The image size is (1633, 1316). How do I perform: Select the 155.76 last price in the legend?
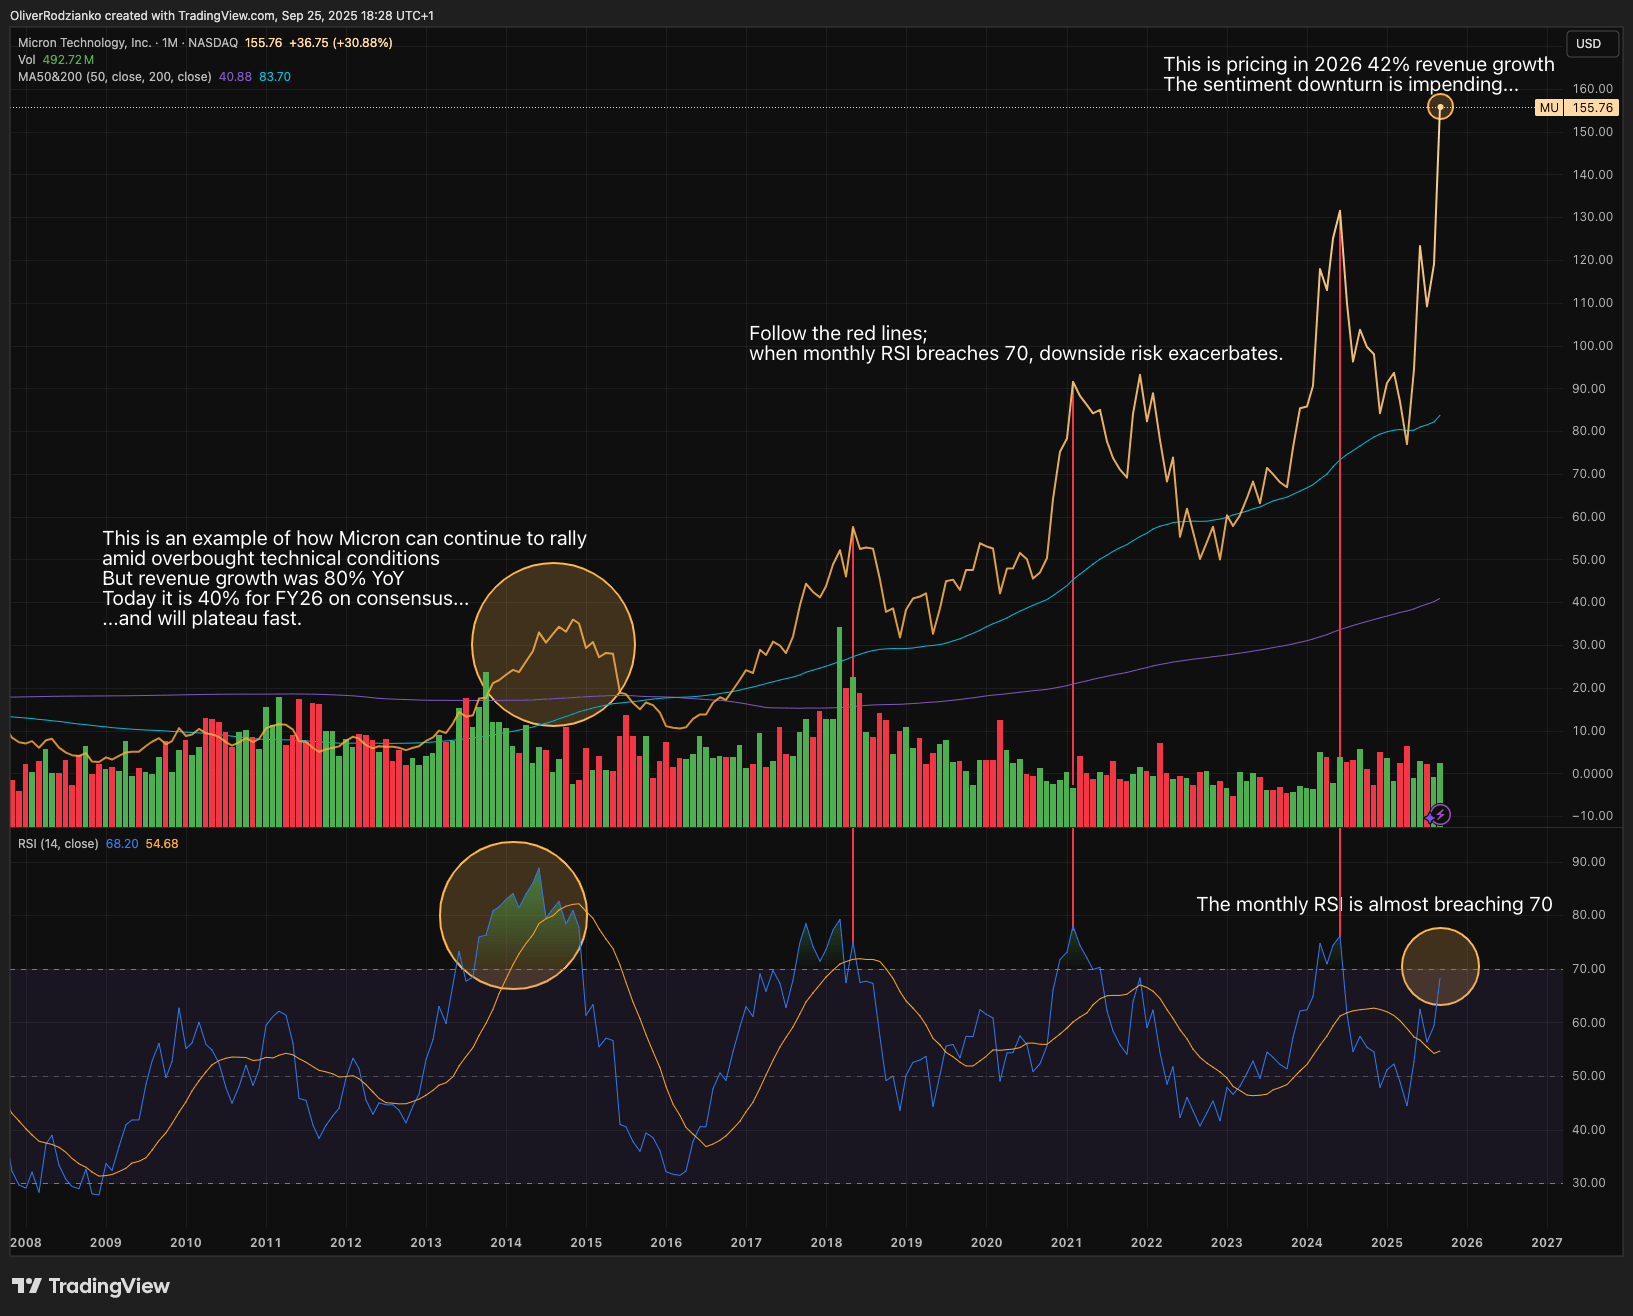click(262, 43)
